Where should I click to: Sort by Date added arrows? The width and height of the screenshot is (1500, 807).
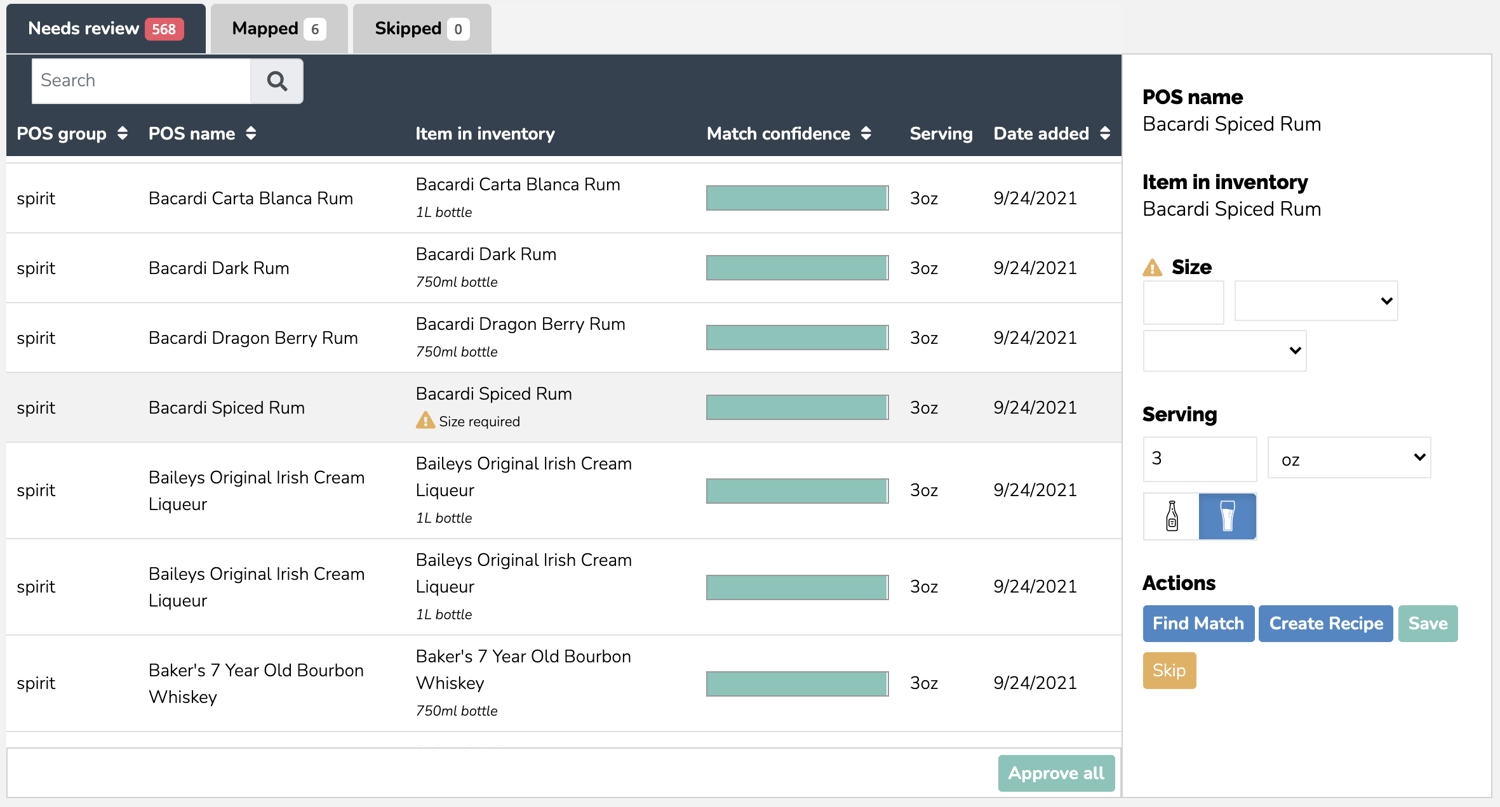coord(1105,134)
